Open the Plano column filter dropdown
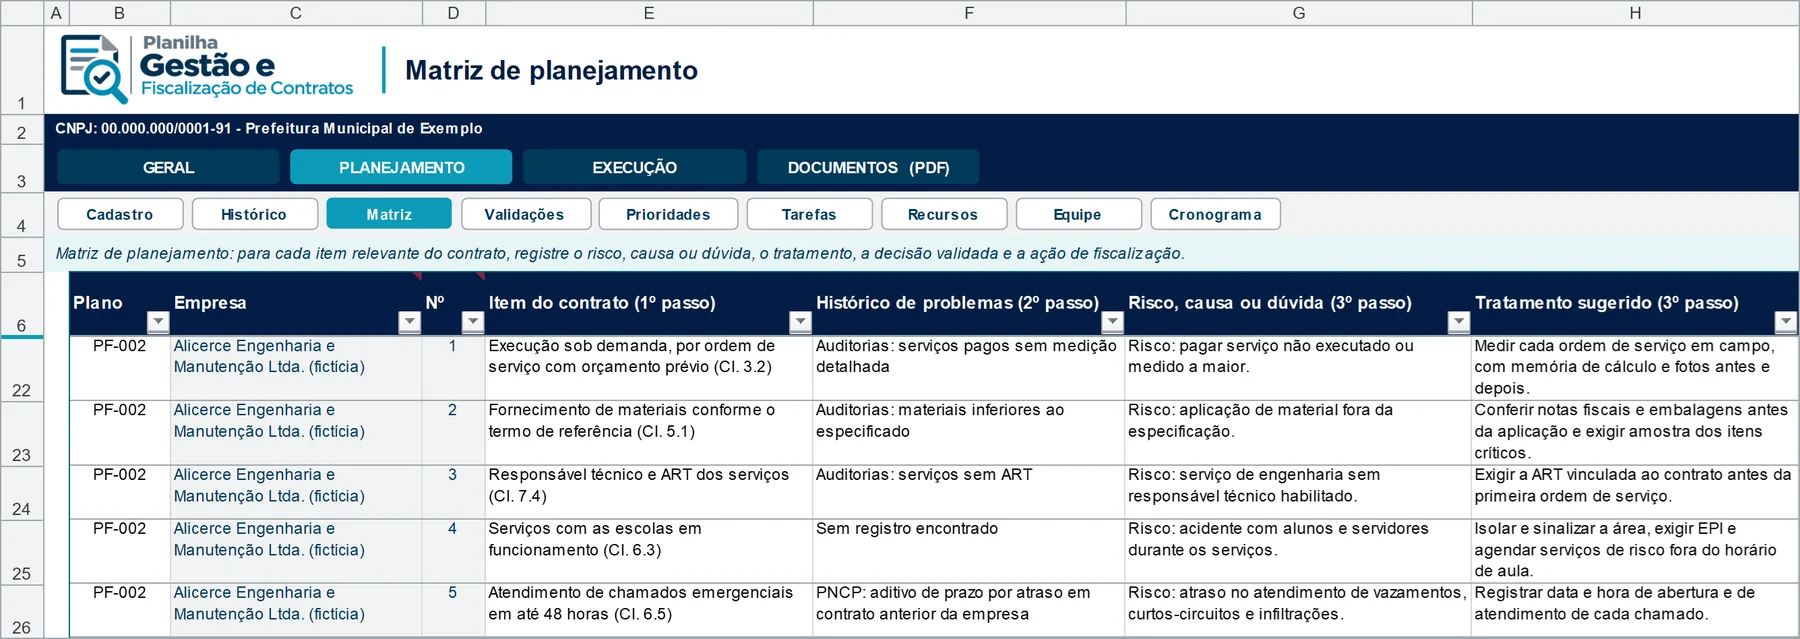The image size is (1800, 639). coord(158,322)
